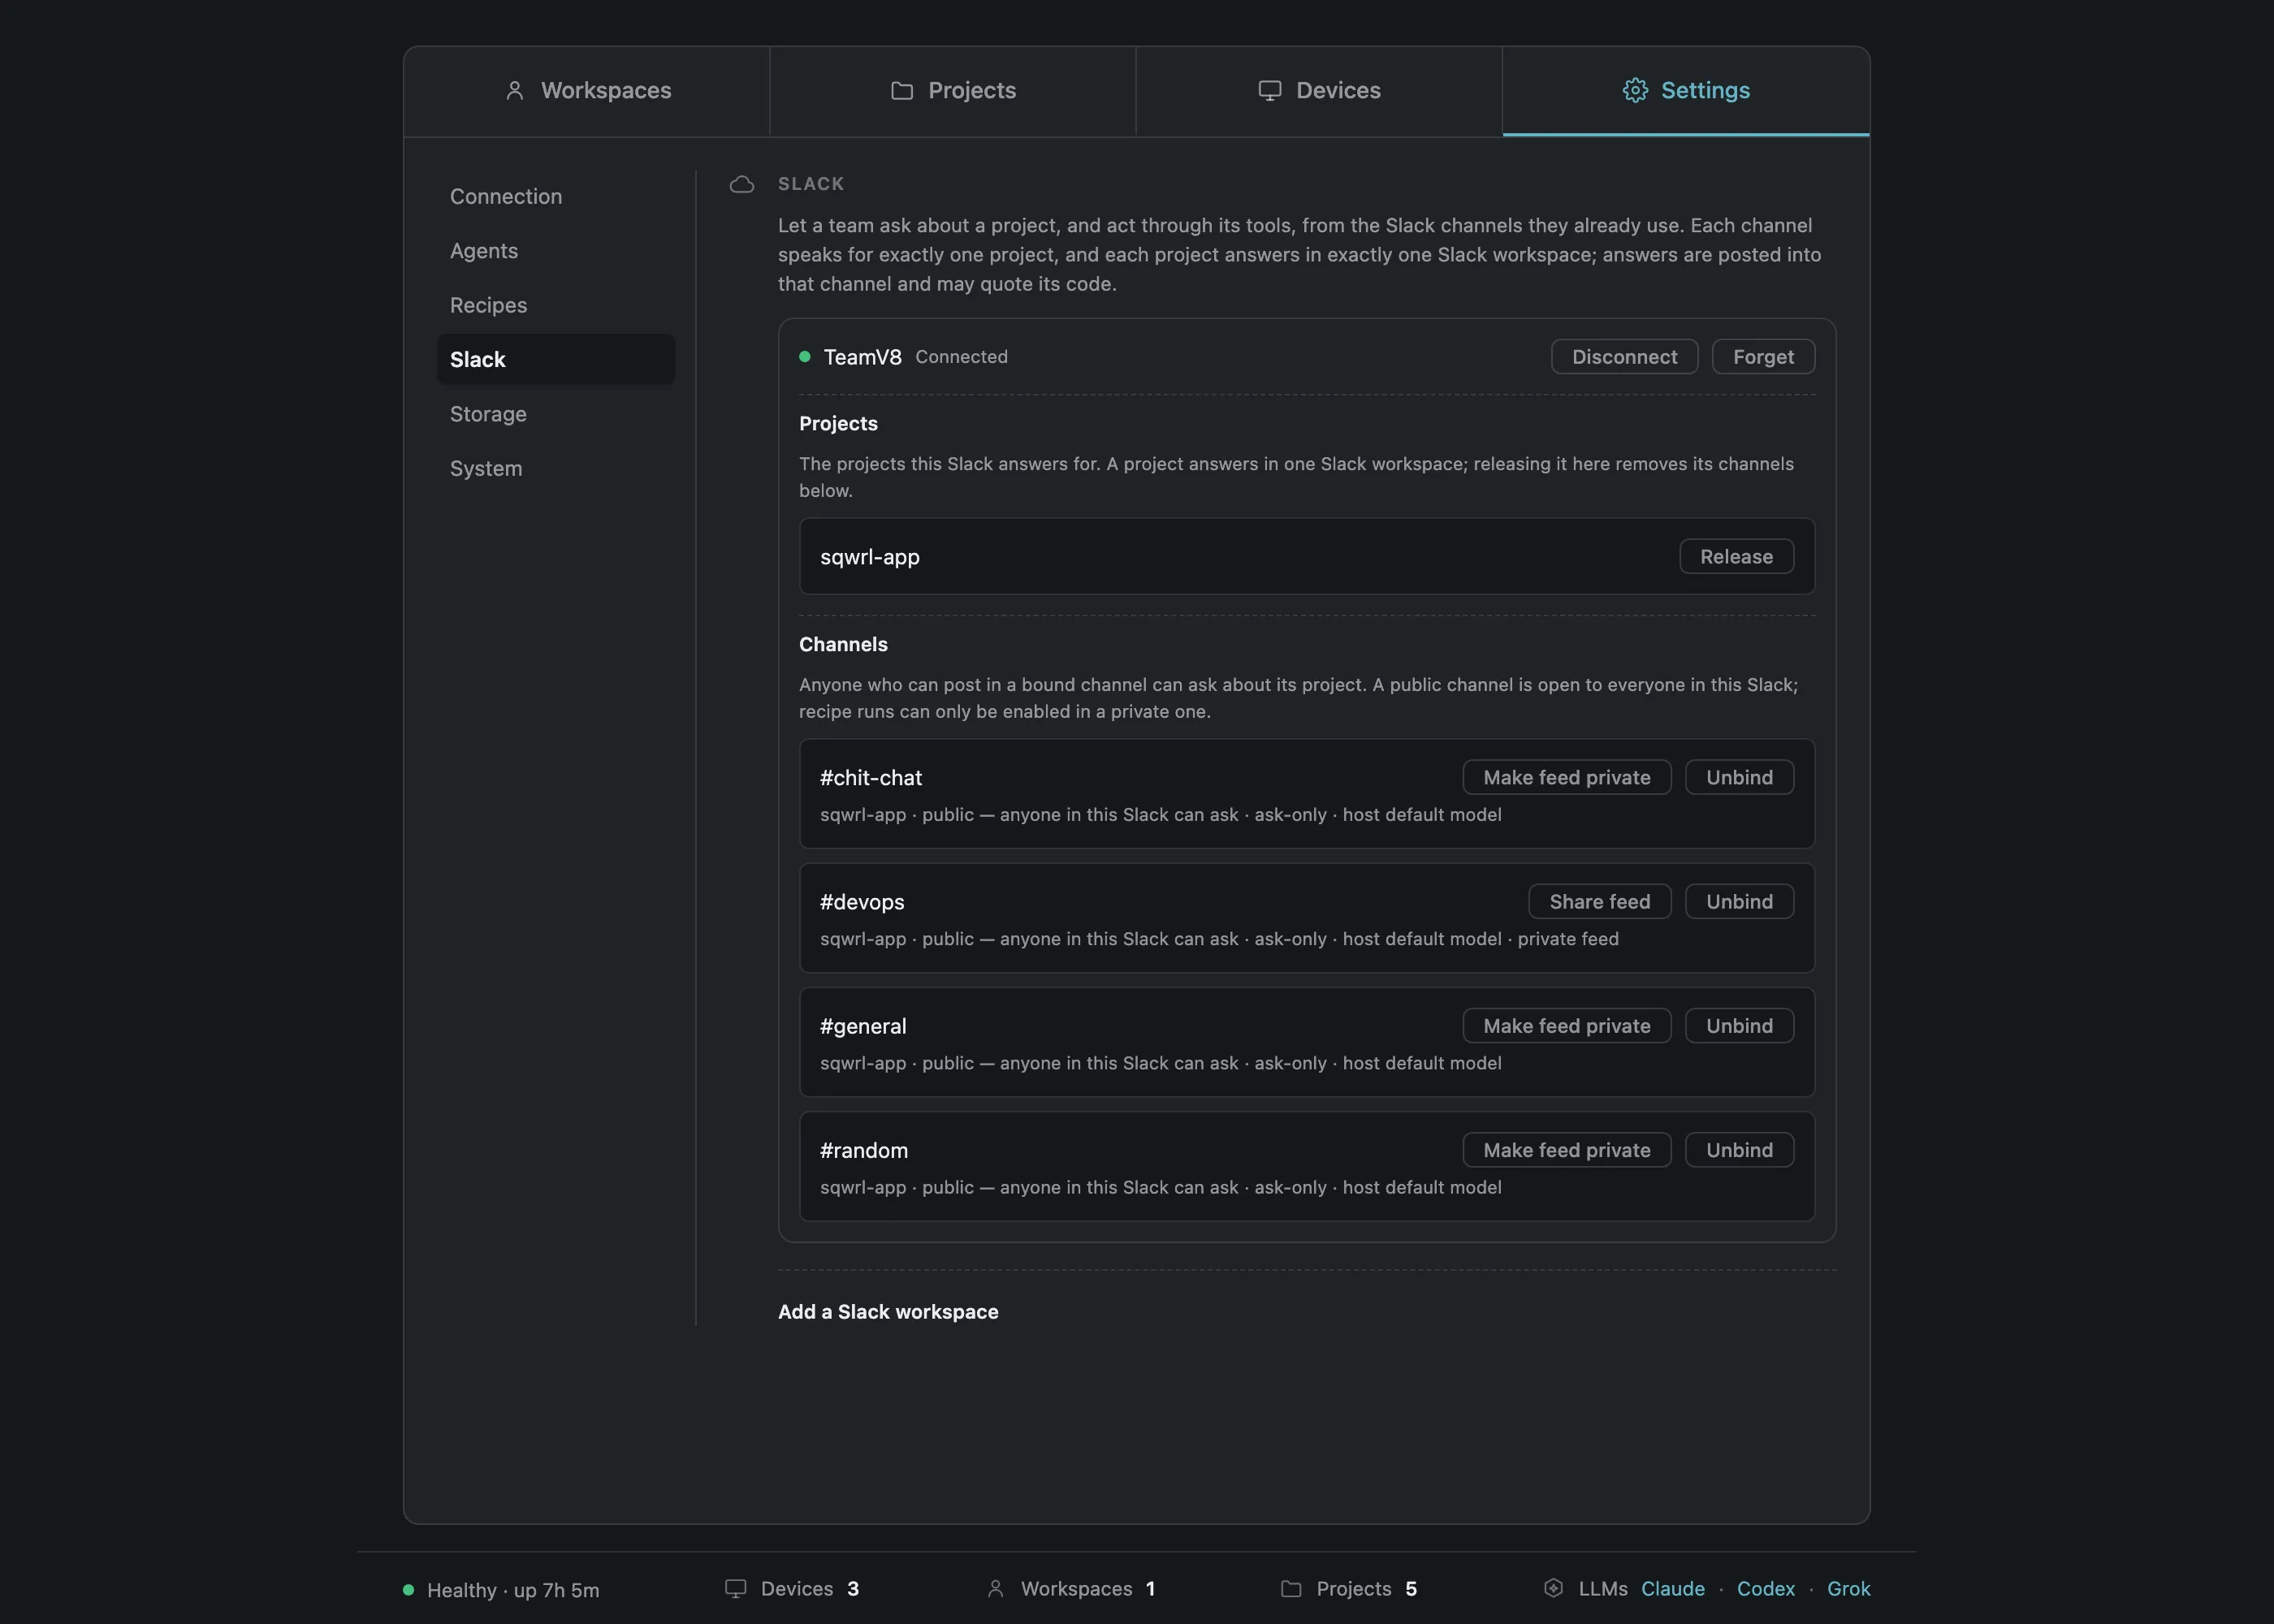The height and width of the screenshot is (1624, 2274).
Task: Click the TeamV8 workspace name
Action: [x=862, y=357]
